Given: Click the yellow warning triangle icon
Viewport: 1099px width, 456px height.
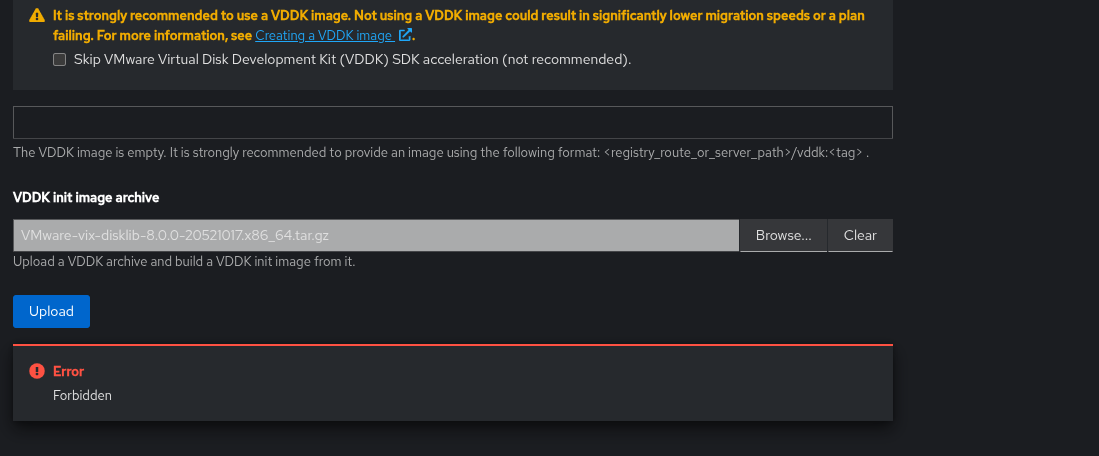Looking at the screenshot, I should 37,16.
